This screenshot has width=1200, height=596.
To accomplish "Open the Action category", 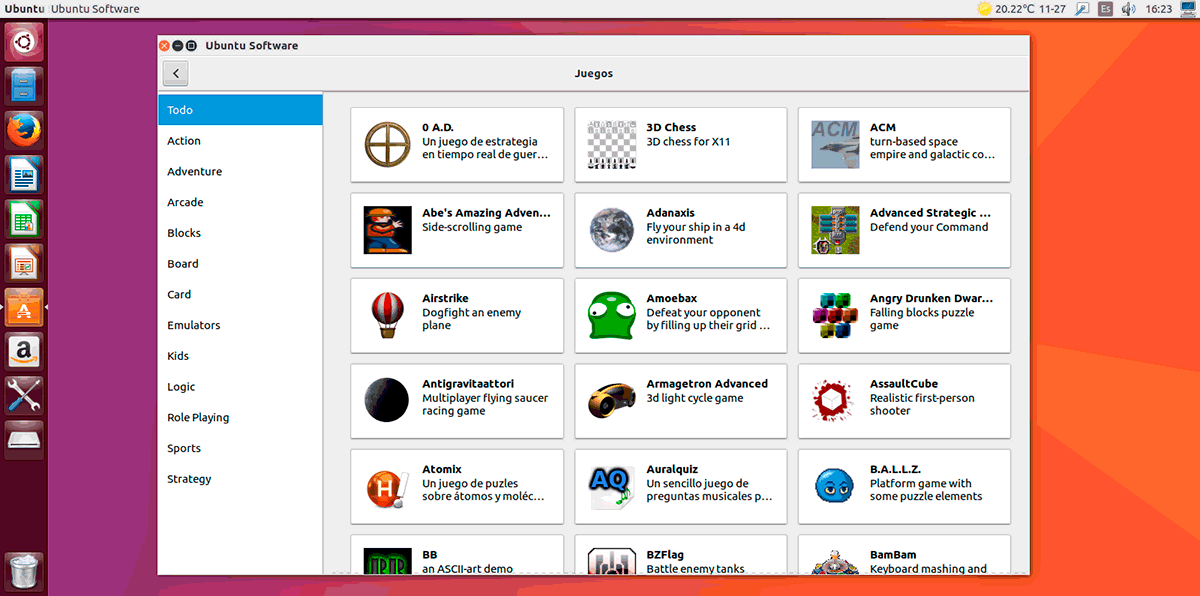I will [240, 141].
